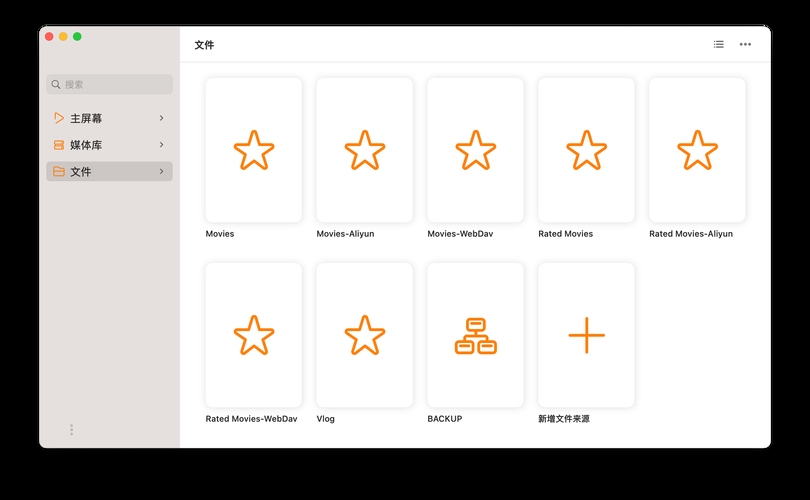Click the plus icon to add file source
The width and height of the screenshot is (810, 500).
(x=586, y=335)
